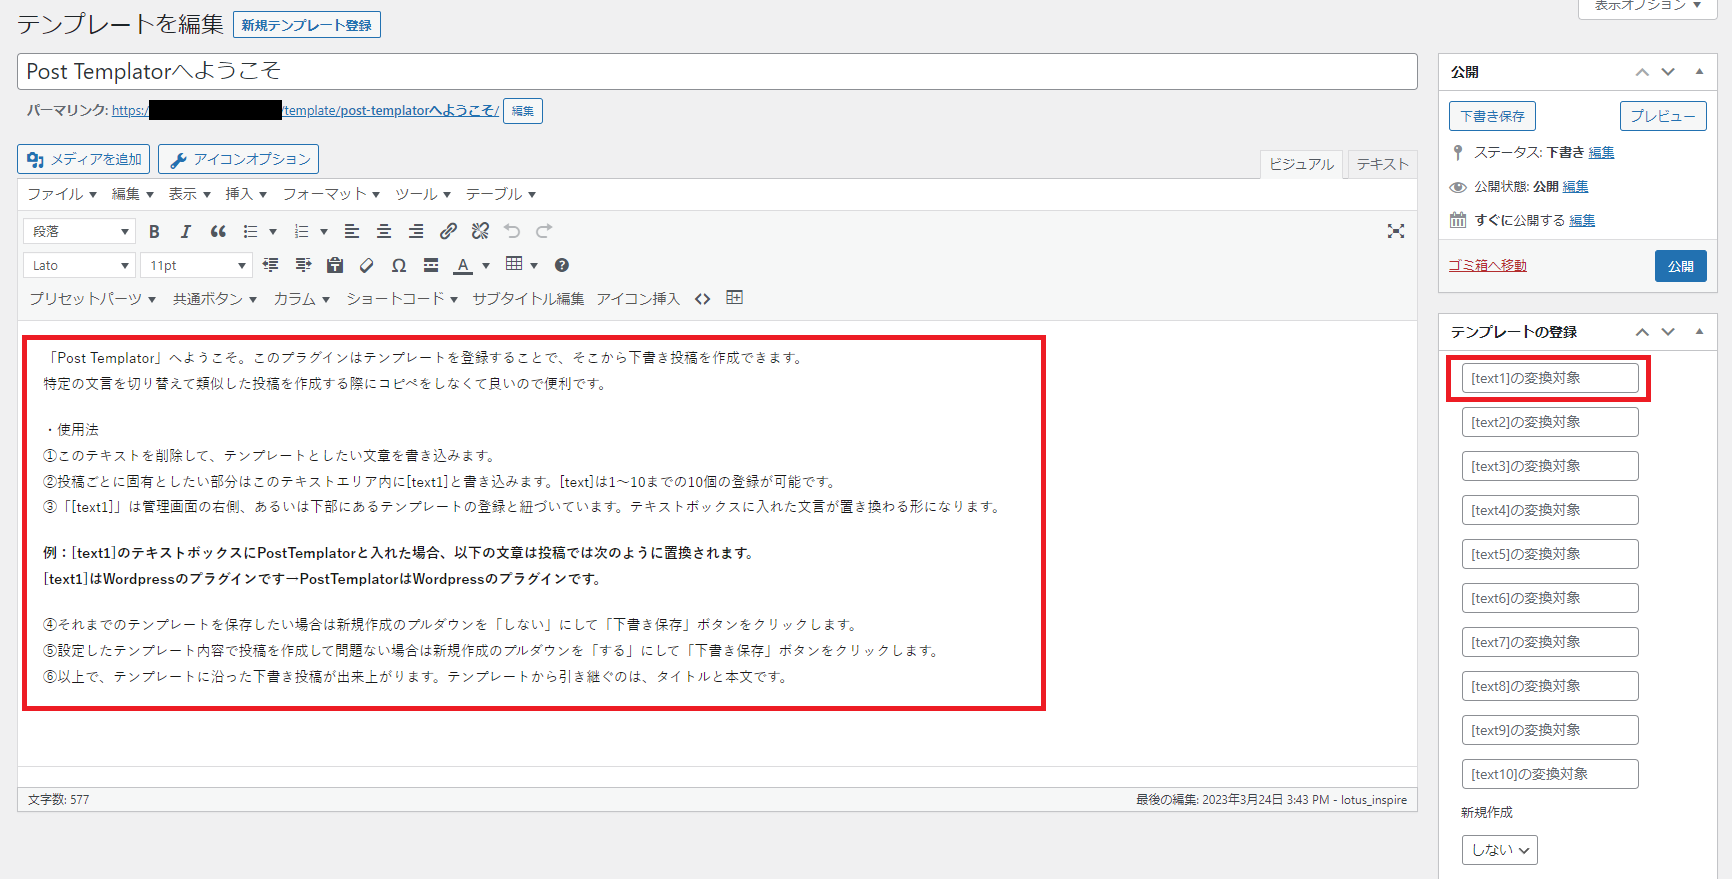Click the ゴミ箱へ移動 link

(x=1488, y=265)
